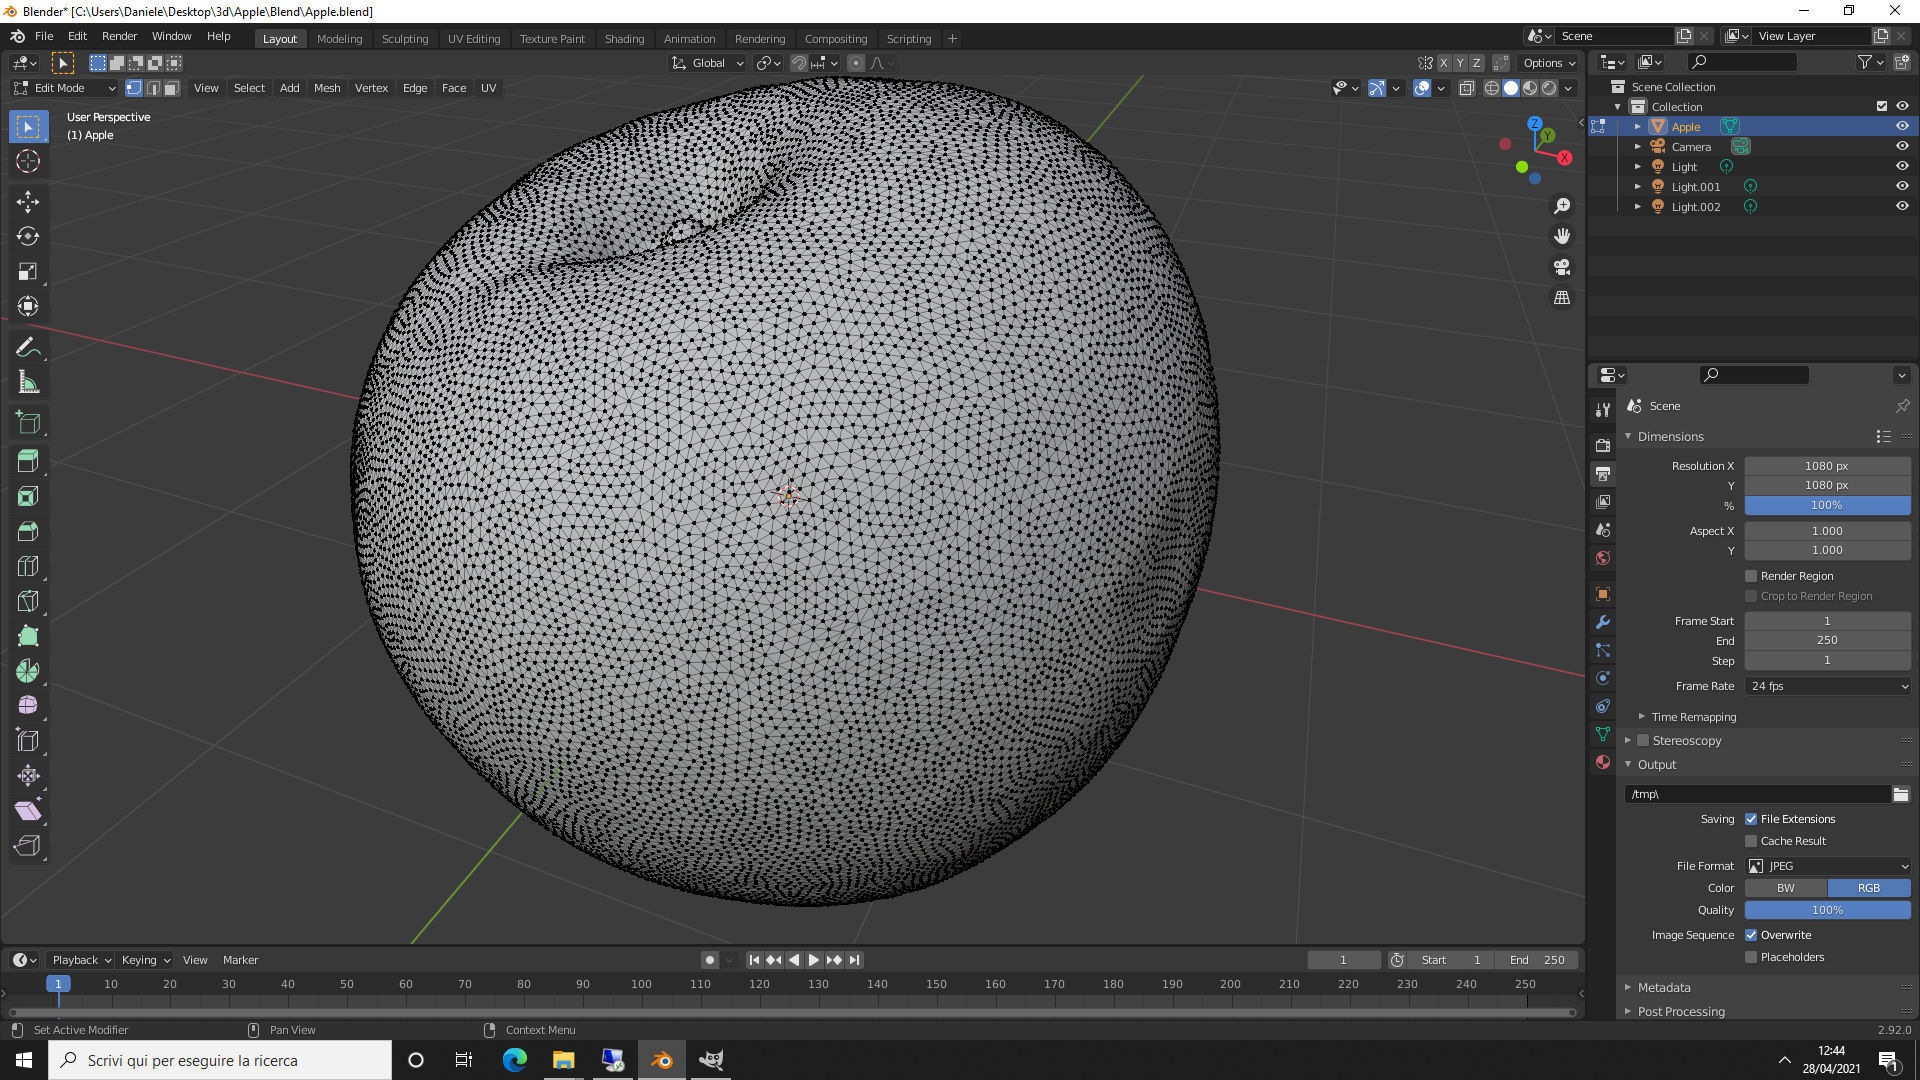Expand the Metadata panel
The image size is (1920, 1080).
pos(1664,987)
